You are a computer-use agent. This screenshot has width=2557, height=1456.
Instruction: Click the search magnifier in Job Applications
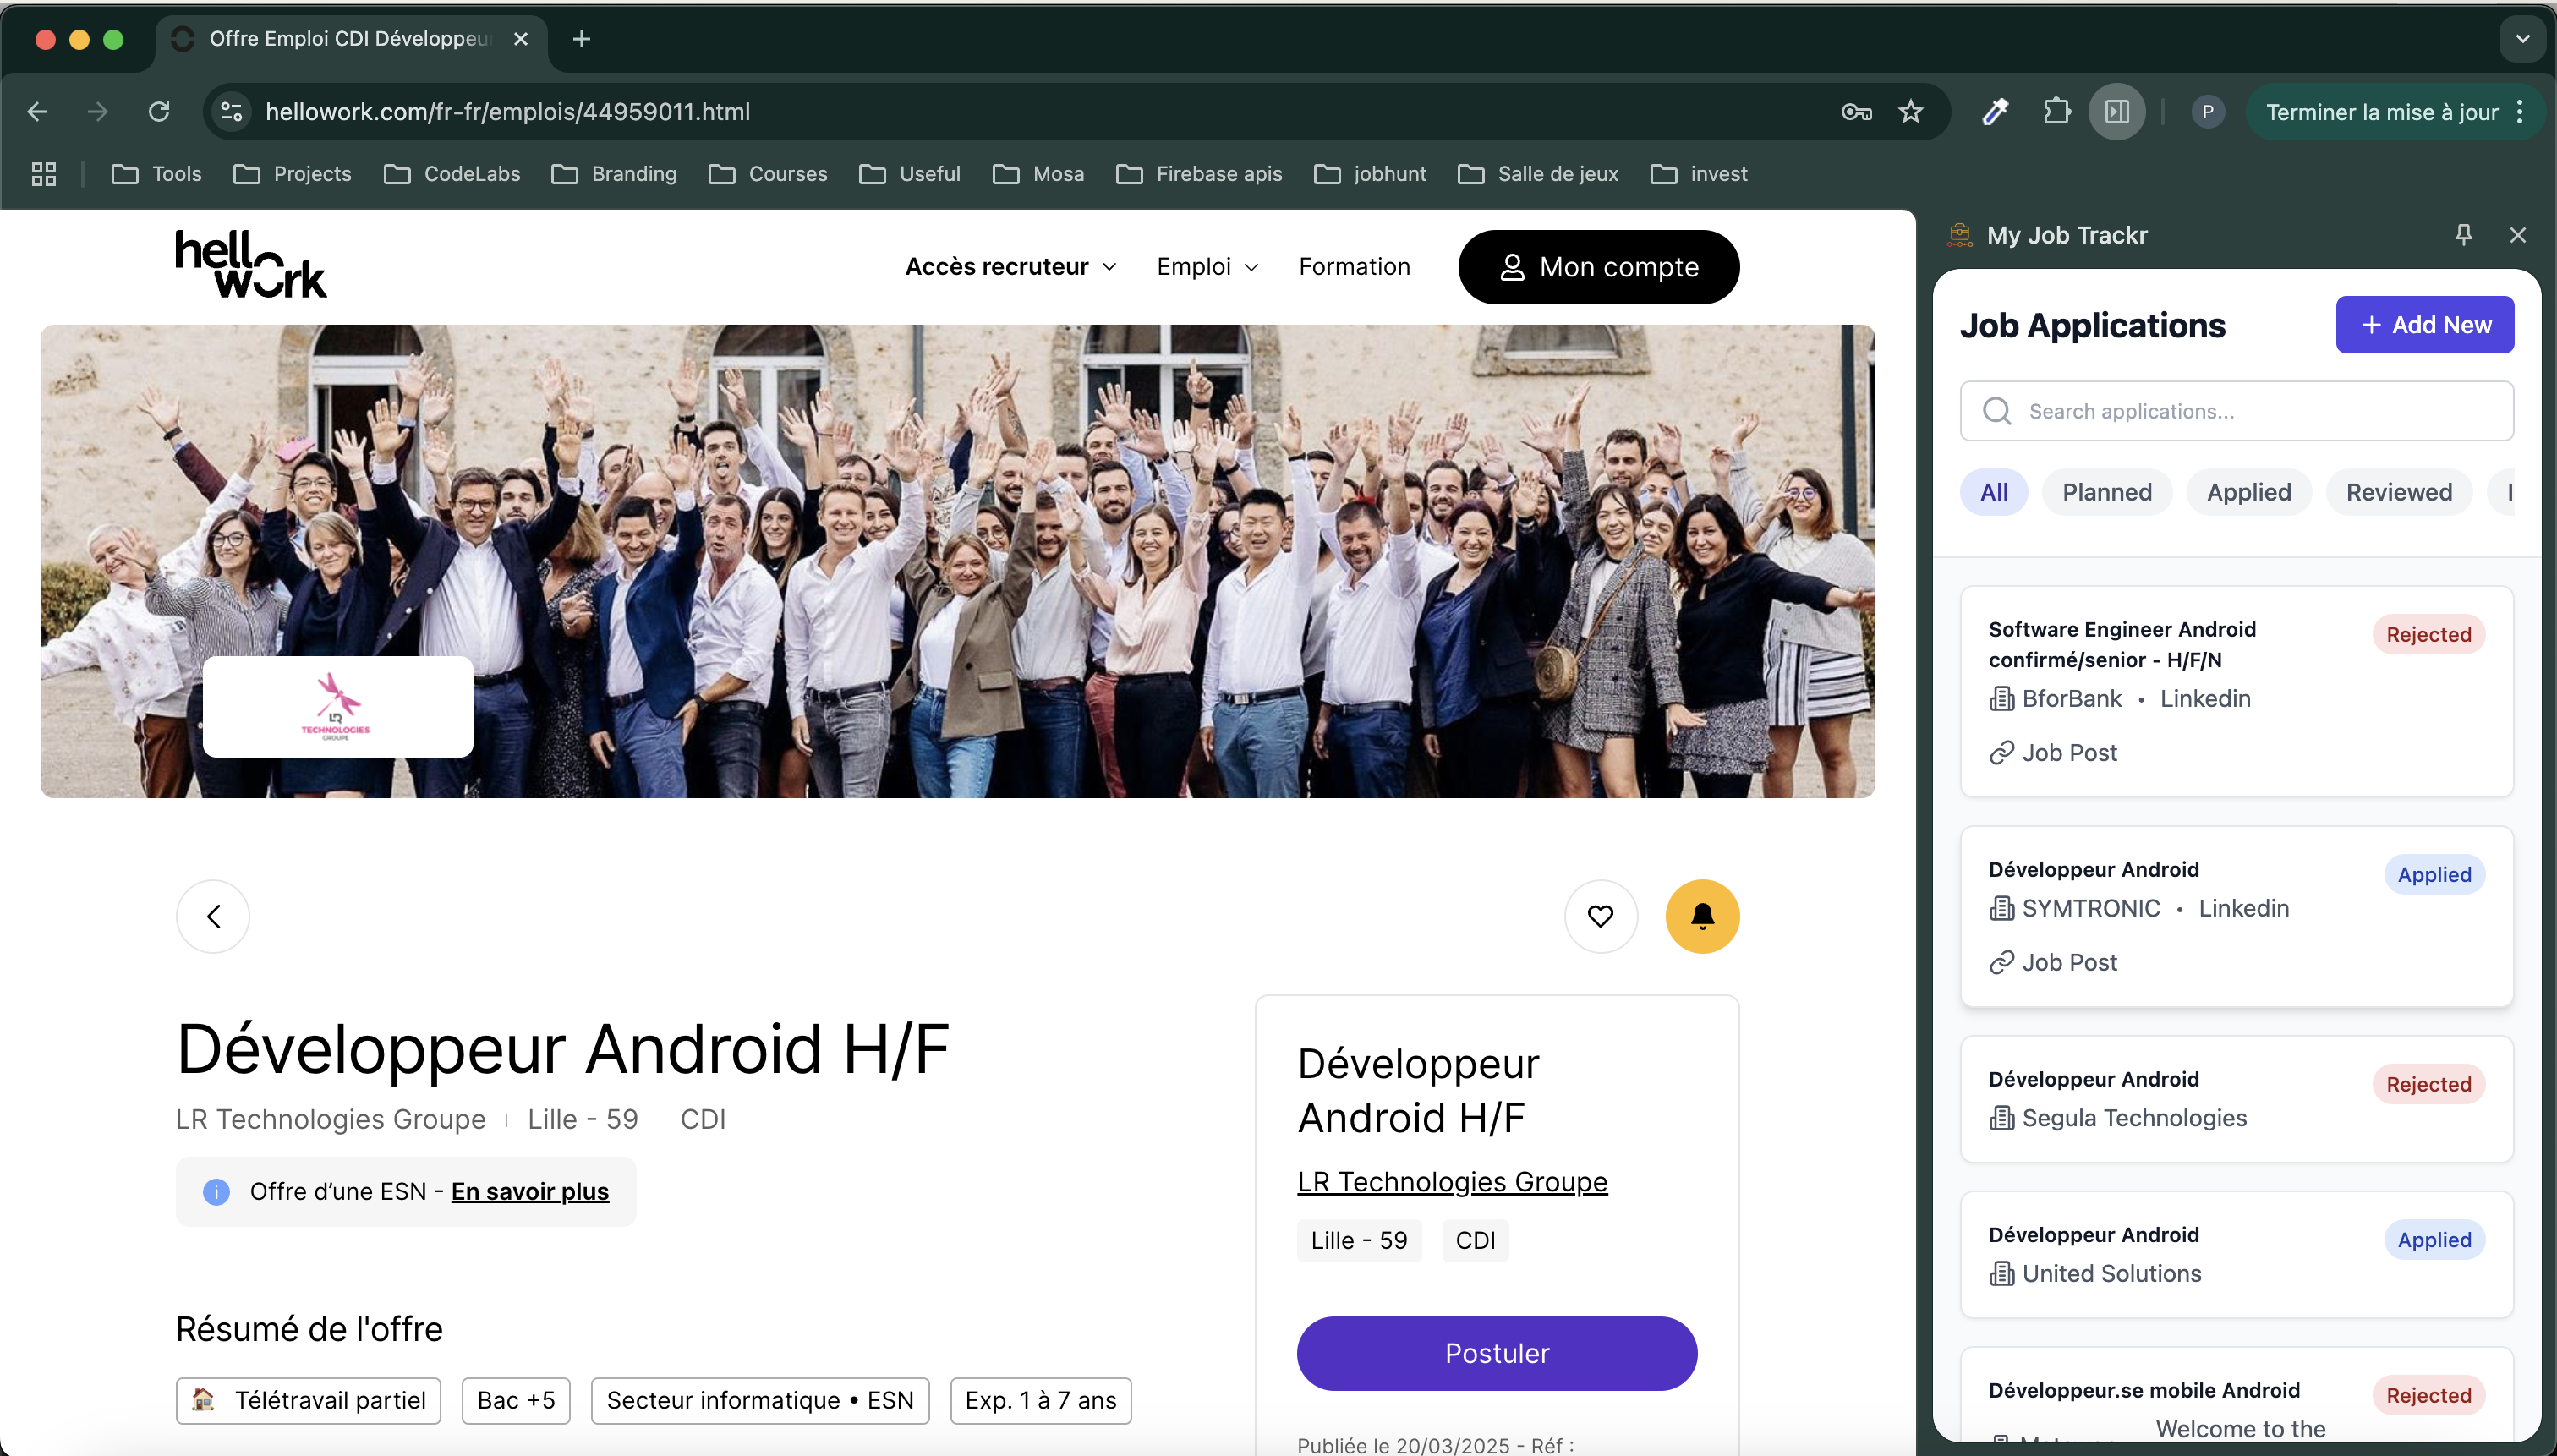tap(1996, 410)
